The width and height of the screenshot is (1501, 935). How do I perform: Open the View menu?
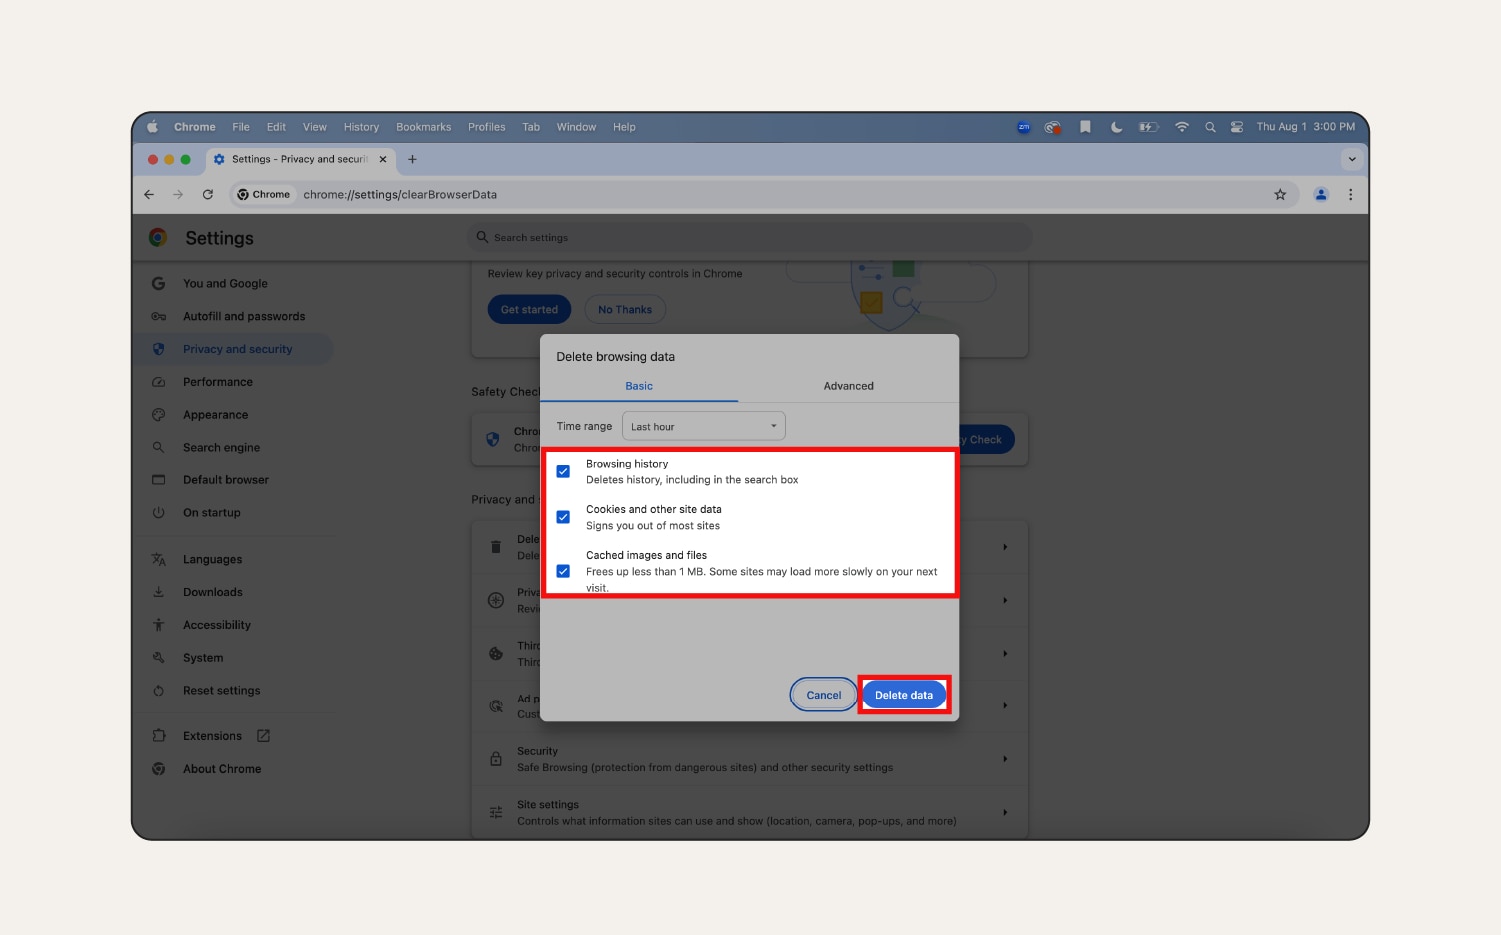[315, 127]
